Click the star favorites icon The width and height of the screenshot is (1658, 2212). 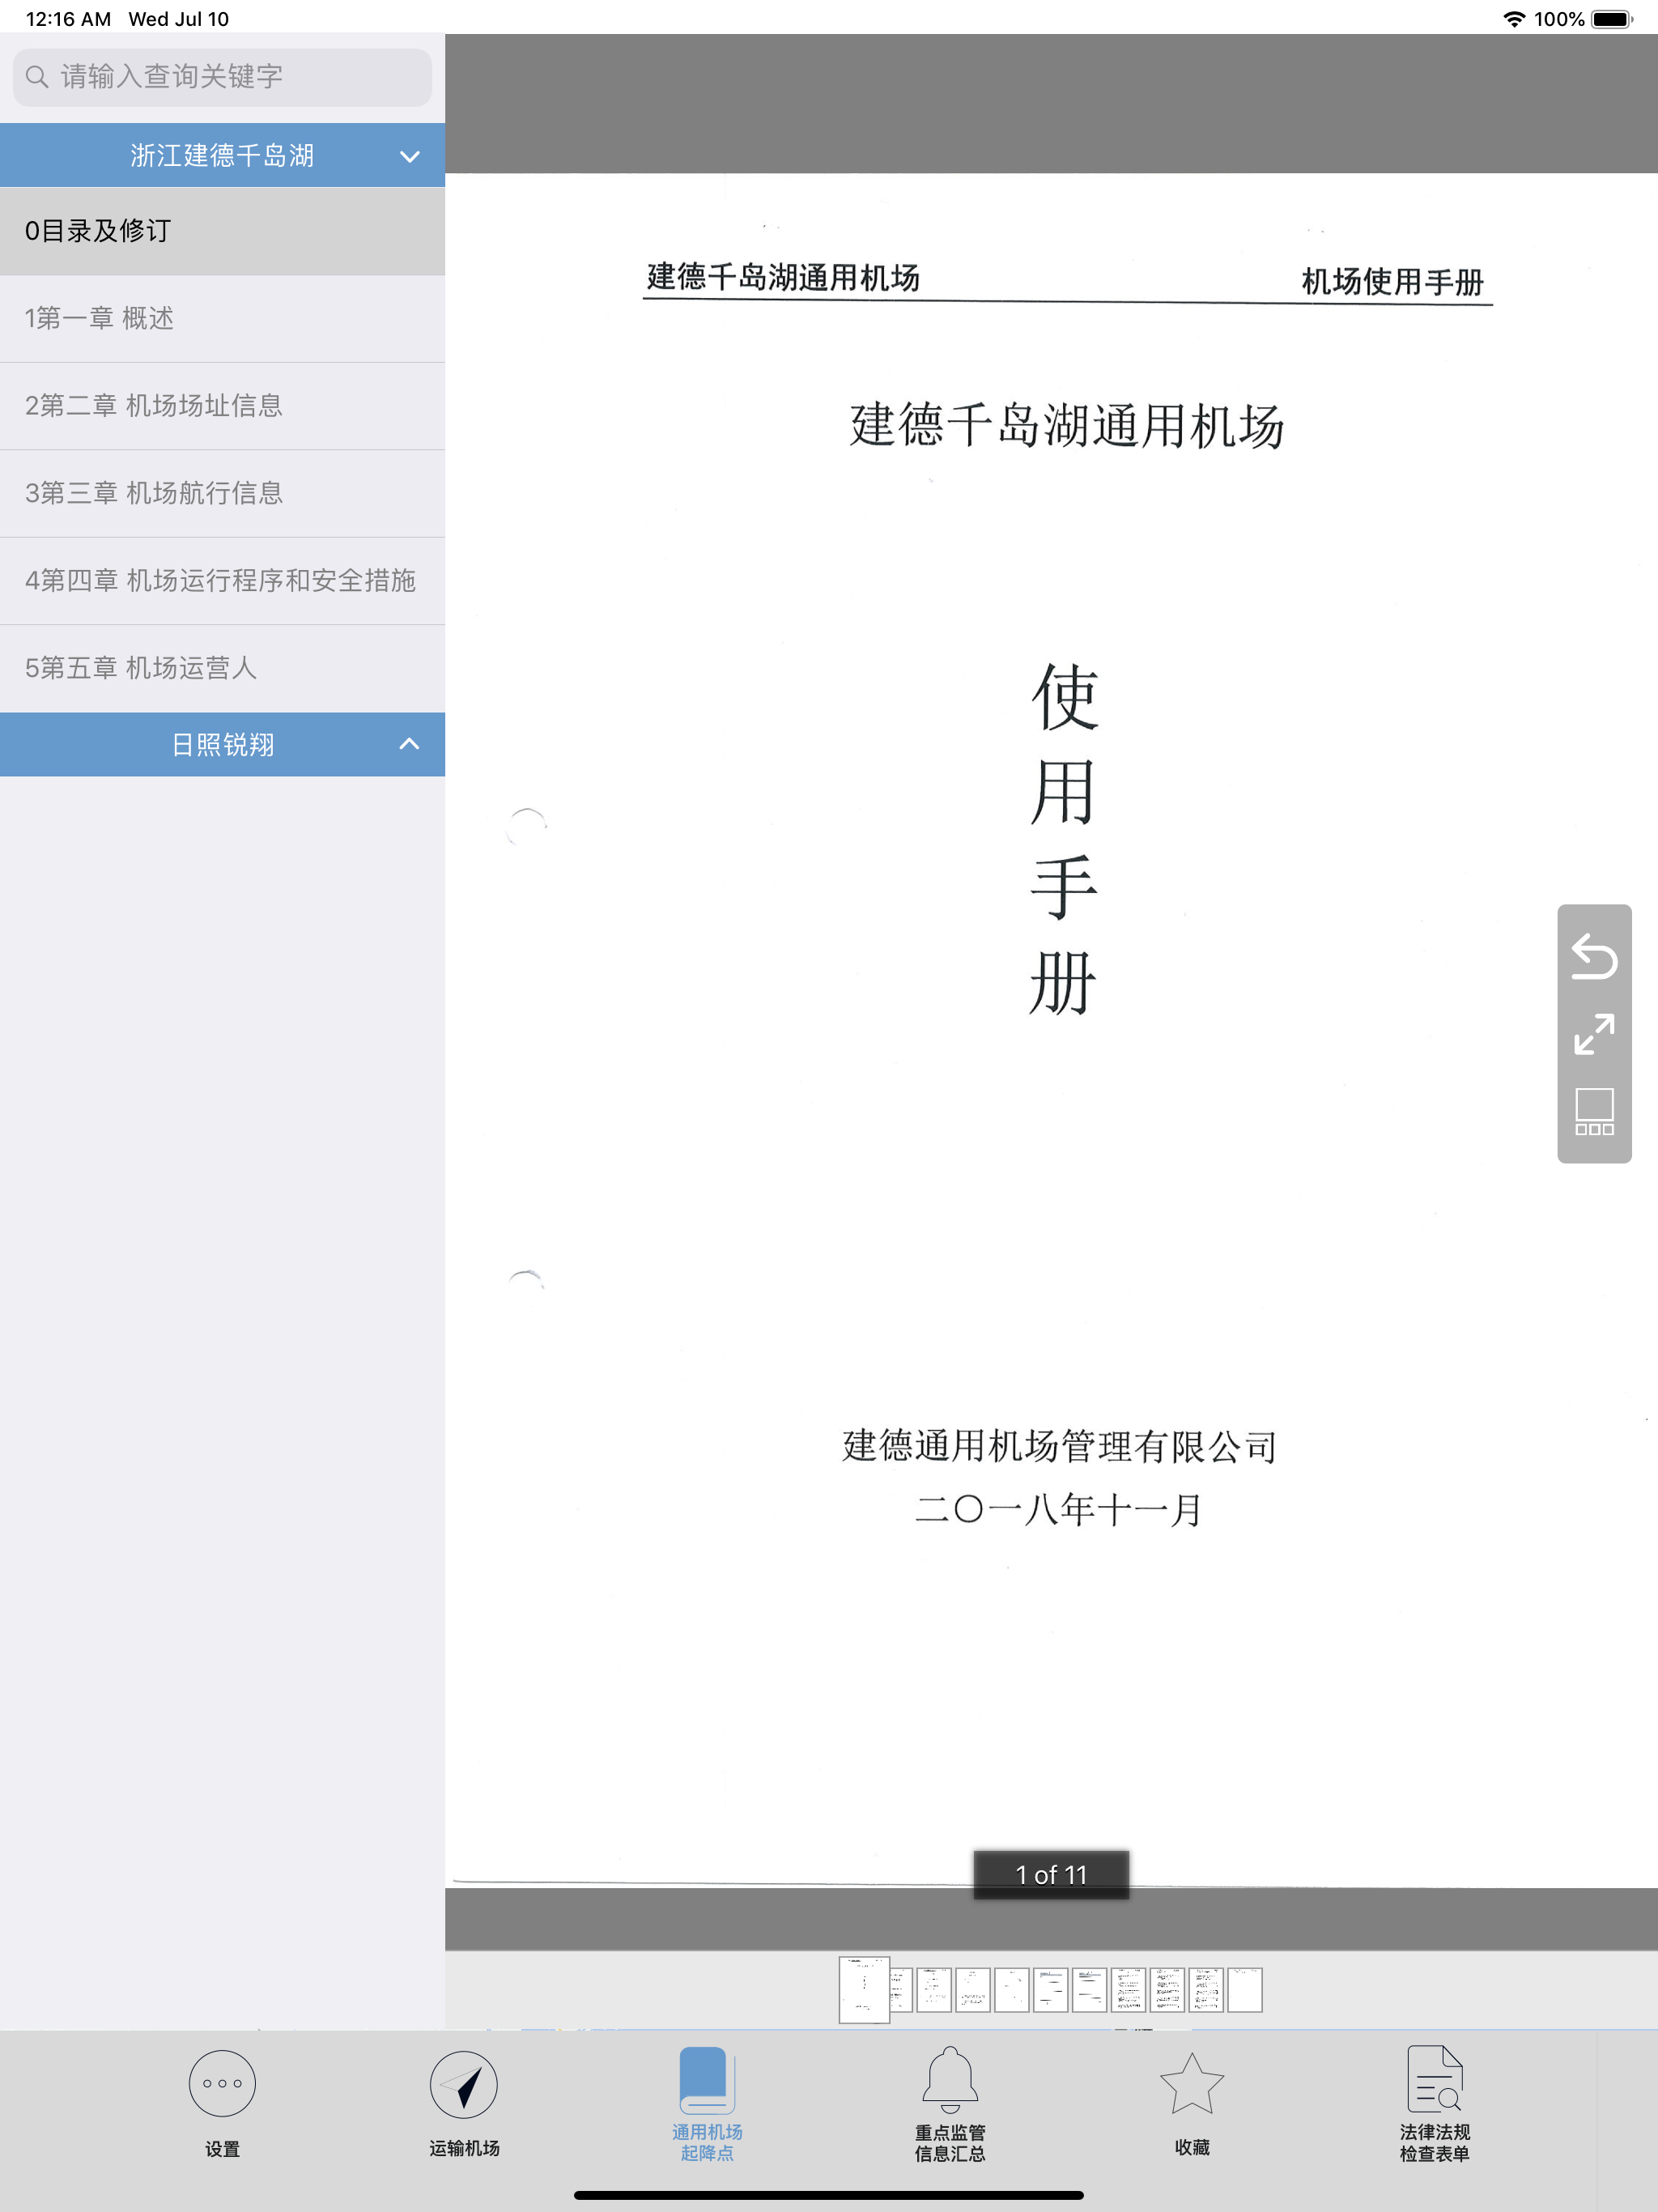point(1192,2084)
